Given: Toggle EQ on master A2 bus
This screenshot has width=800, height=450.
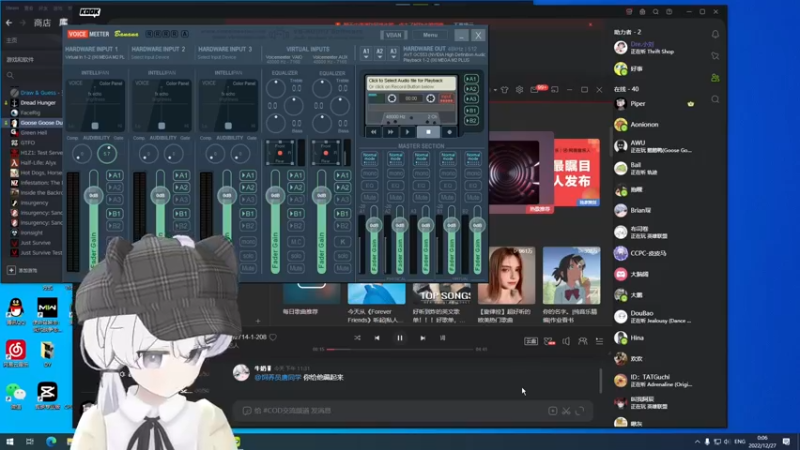Looking at the screenshot, I should [395, 185].
